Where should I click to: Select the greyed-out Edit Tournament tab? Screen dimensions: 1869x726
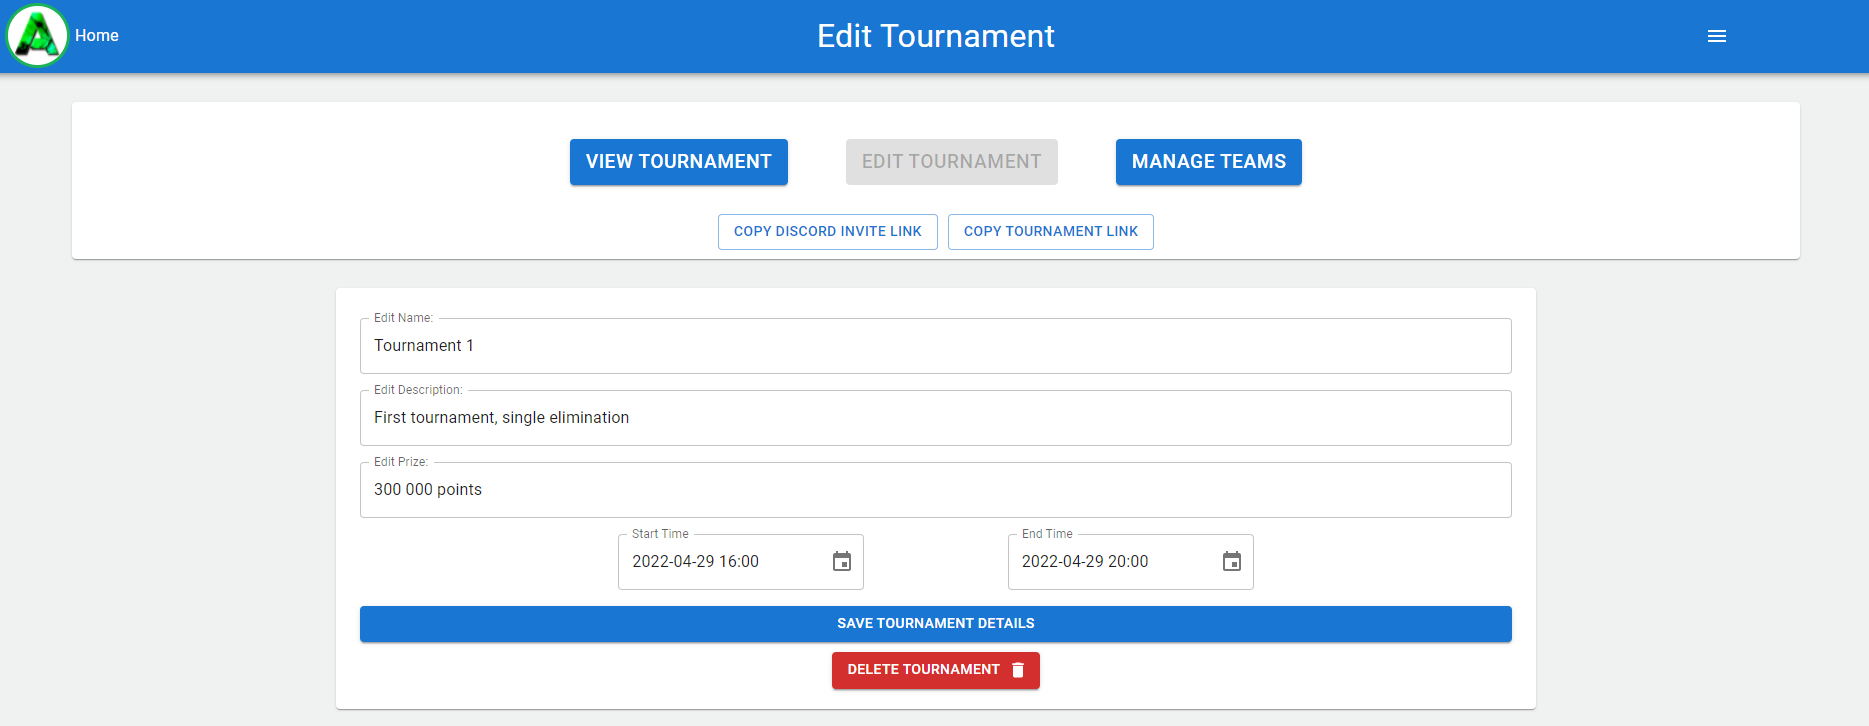coord(951,162)
